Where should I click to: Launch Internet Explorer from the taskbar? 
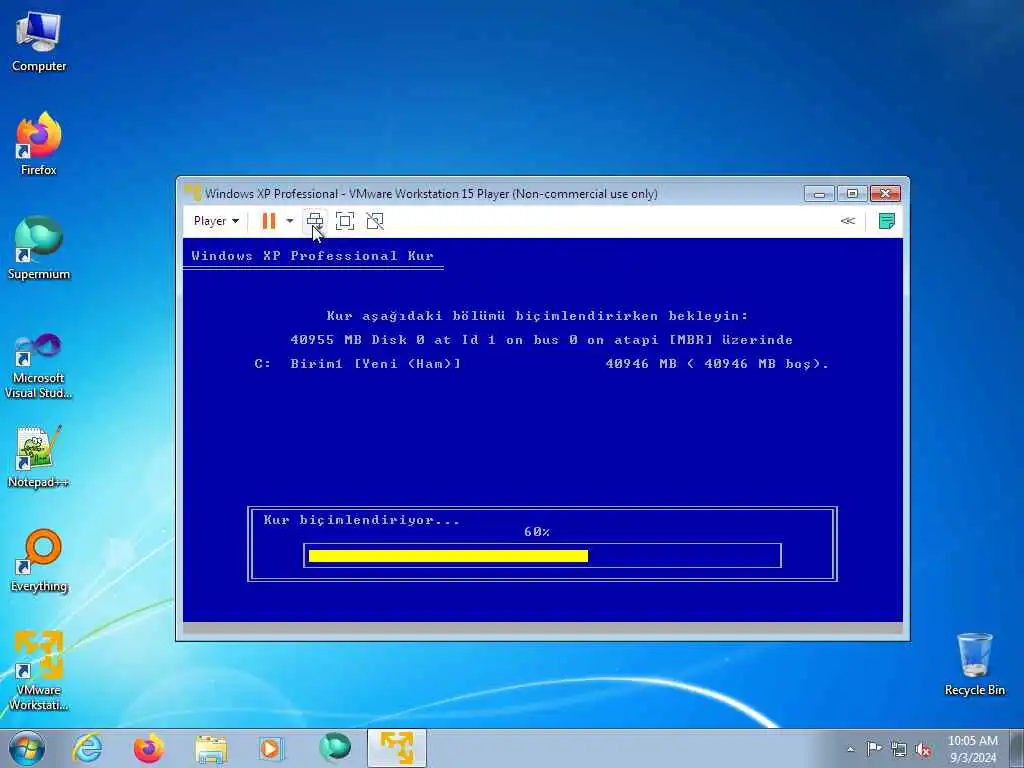tap(87, 748)
